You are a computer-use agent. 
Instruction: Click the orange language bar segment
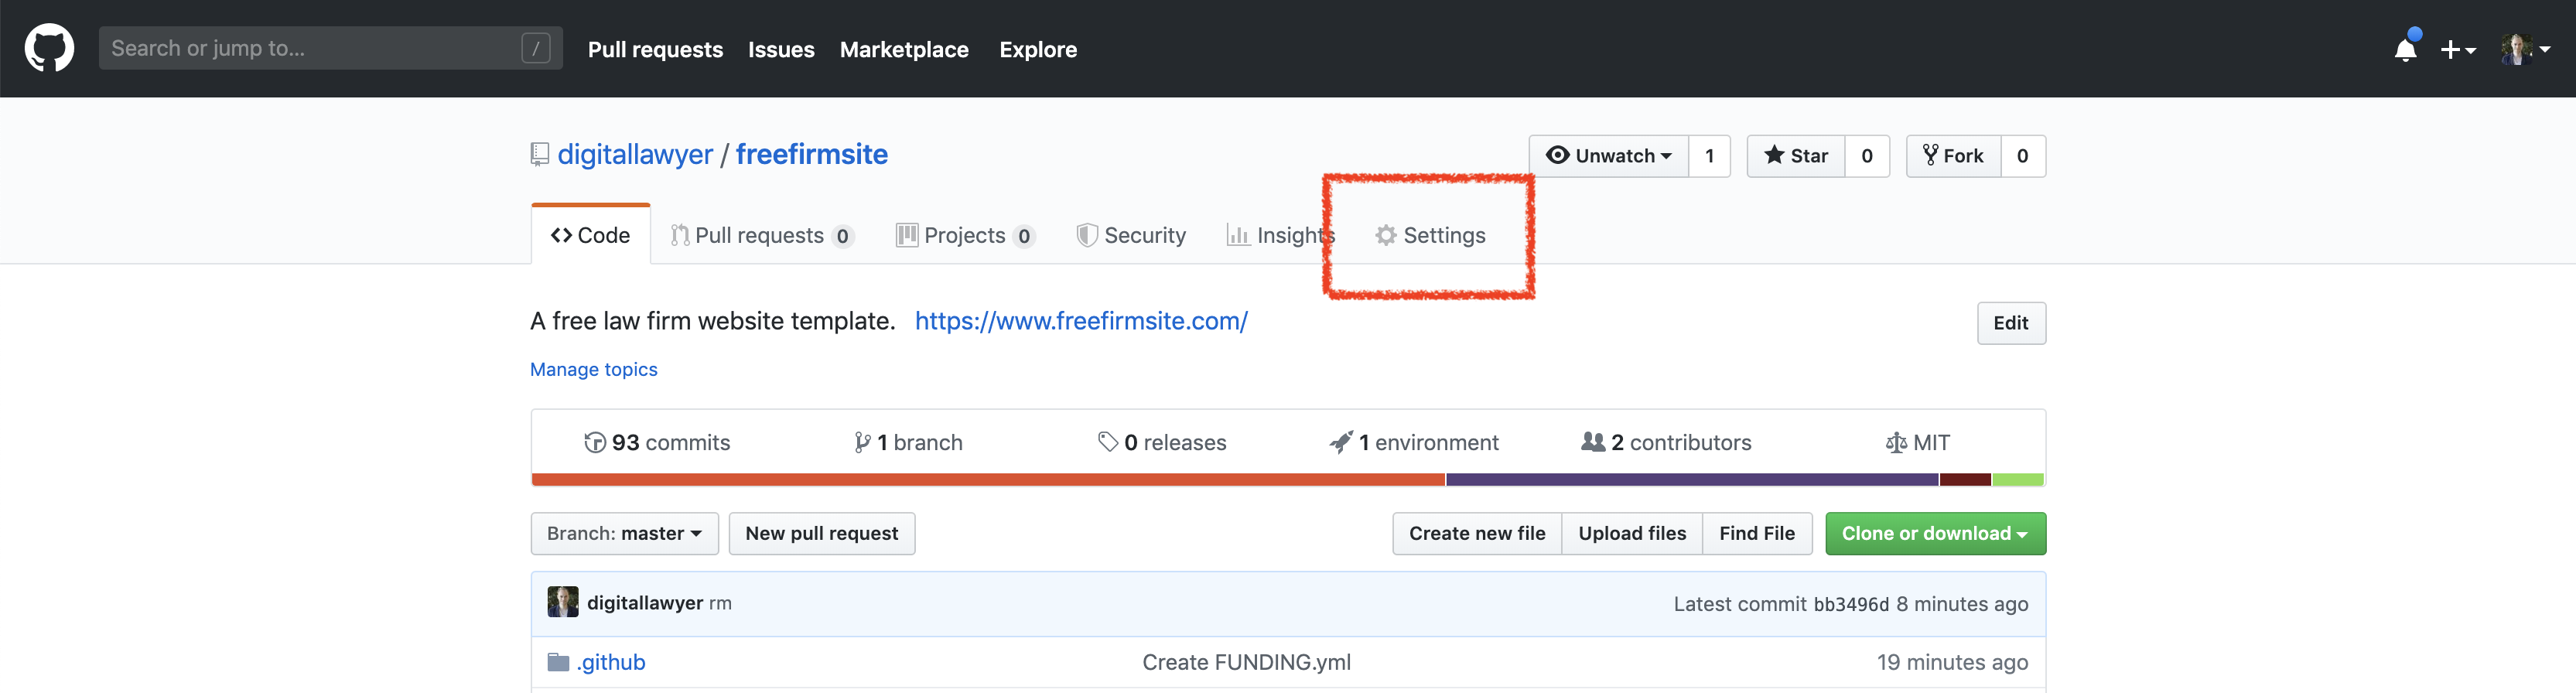coord(988,480)
